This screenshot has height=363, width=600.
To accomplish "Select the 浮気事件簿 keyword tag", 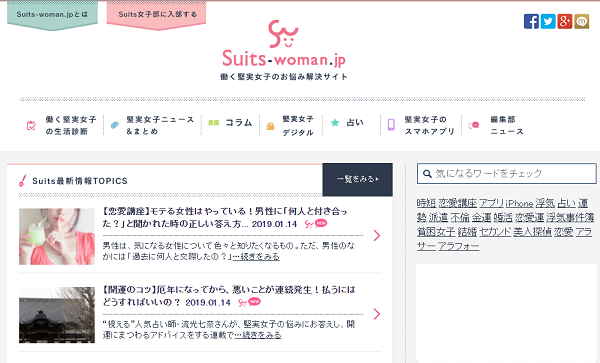I will click(570, 218).
